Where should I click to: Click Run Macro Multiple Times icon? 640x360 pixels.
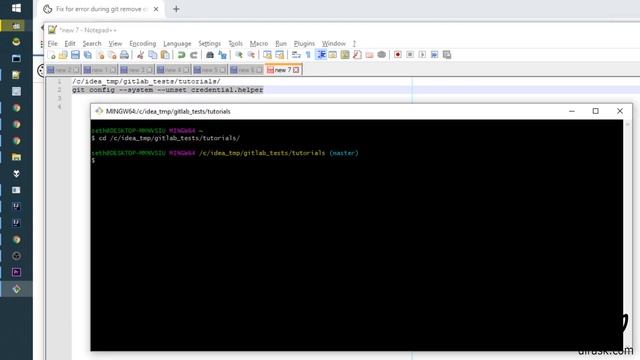[435, 55]
